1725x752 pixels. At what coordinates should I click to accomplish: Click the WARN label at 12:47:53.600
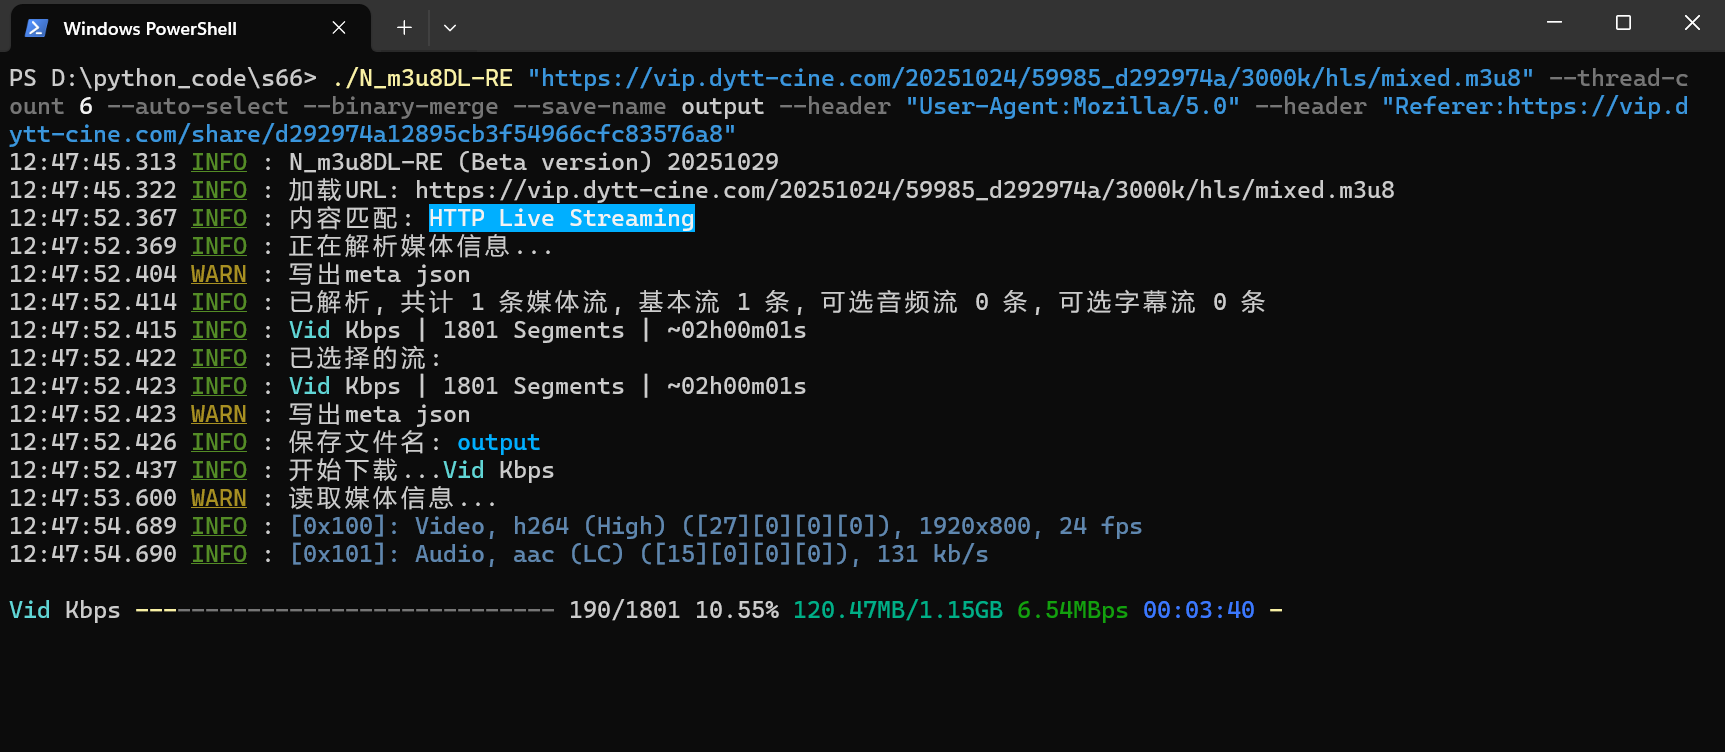point(219,498)
